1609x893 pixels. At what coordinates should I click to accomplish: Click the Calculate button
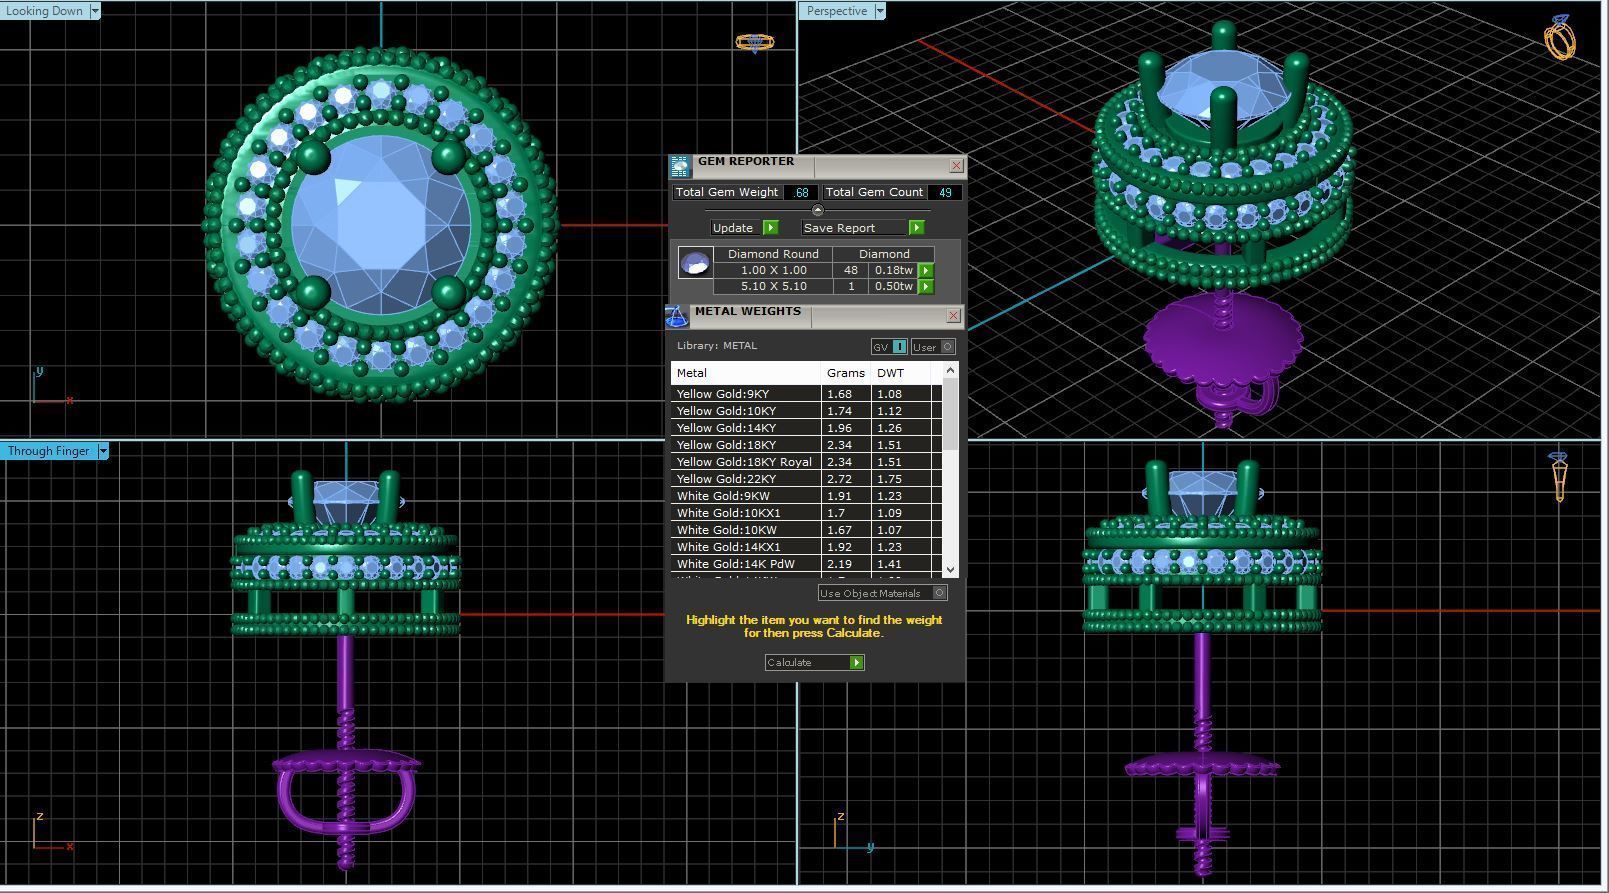click(814, 662)
